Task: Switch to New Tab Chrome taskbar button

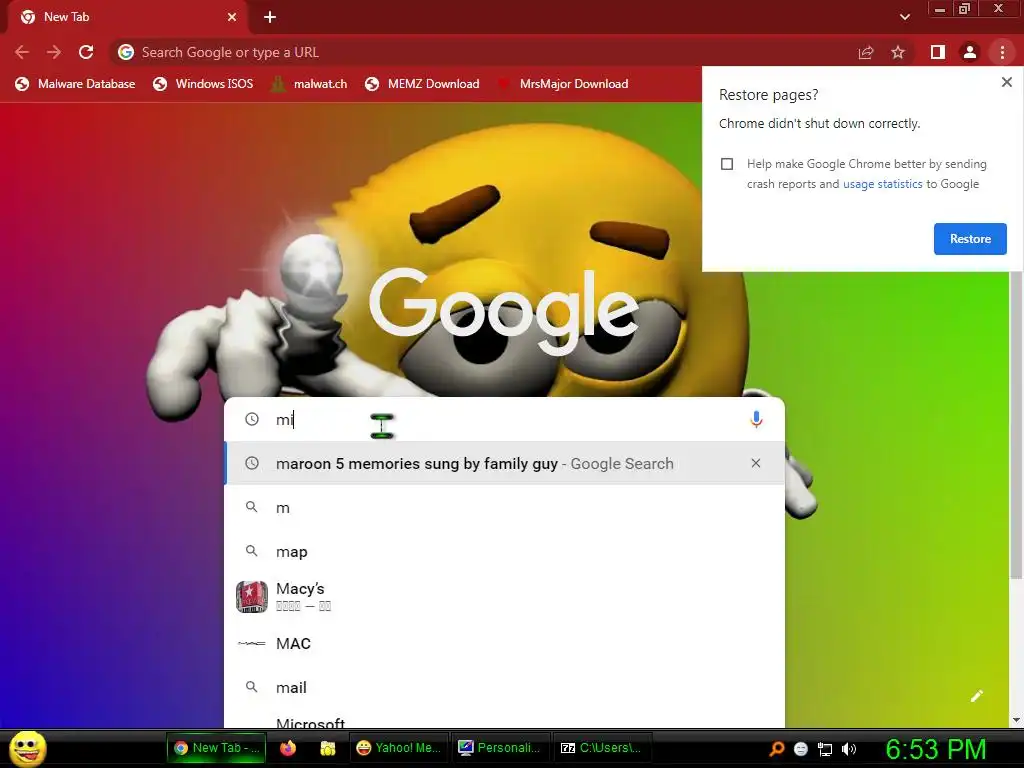Action: [217, 748]
